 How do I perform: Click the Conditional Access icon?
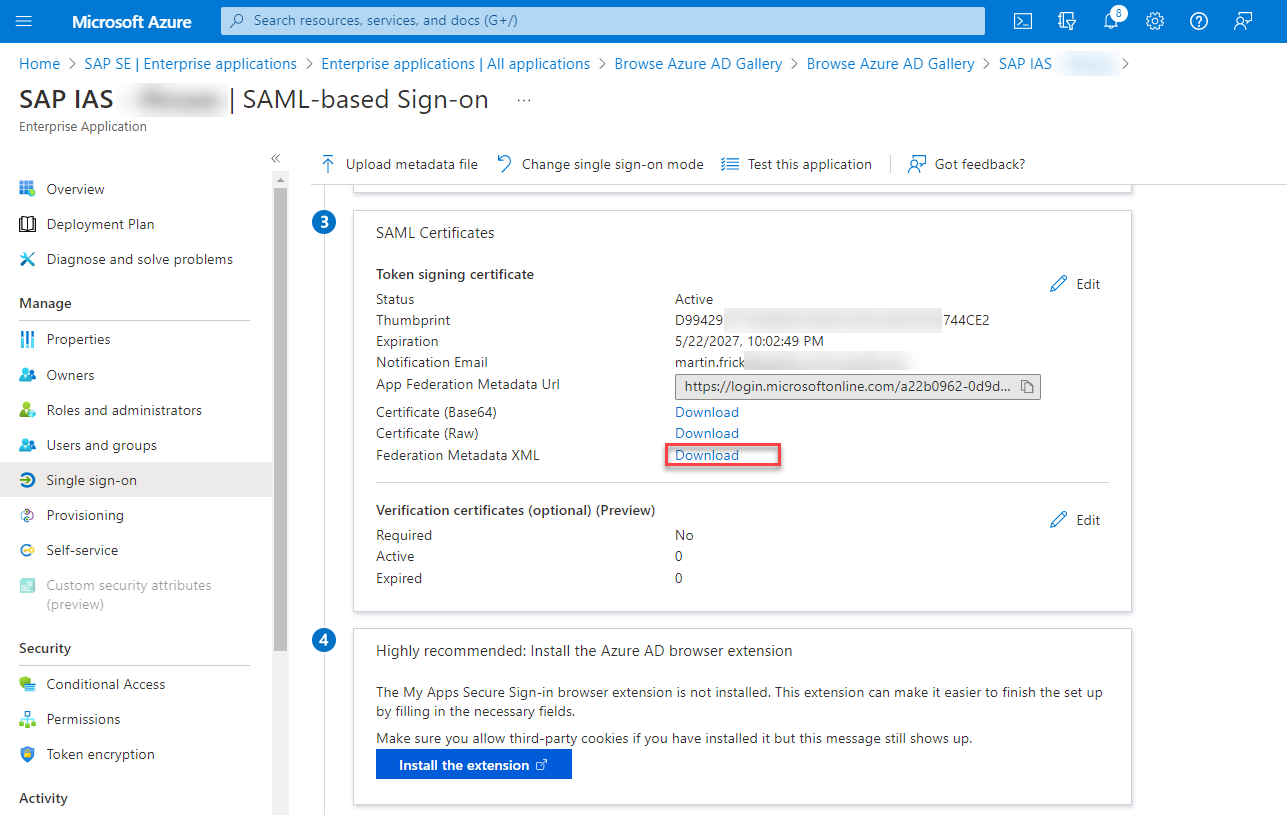click(x=28, y=684)
